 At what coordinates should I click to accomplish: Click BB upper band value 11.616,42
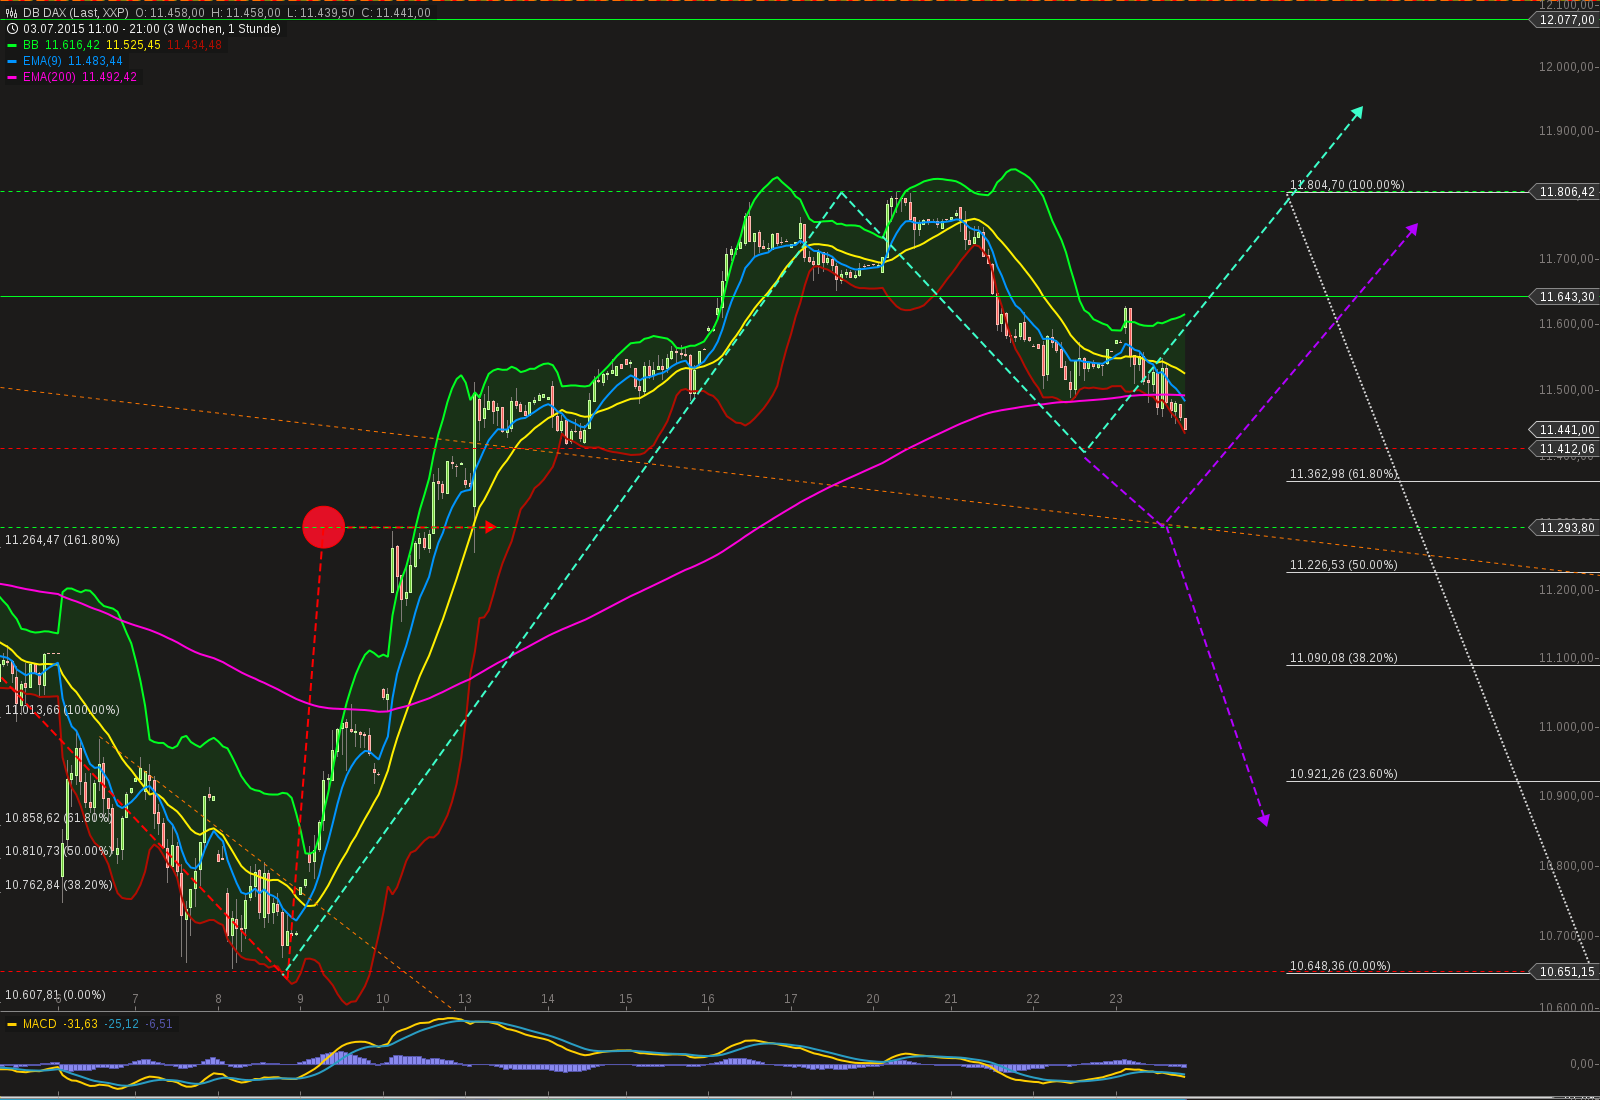(x=72, y=45)
